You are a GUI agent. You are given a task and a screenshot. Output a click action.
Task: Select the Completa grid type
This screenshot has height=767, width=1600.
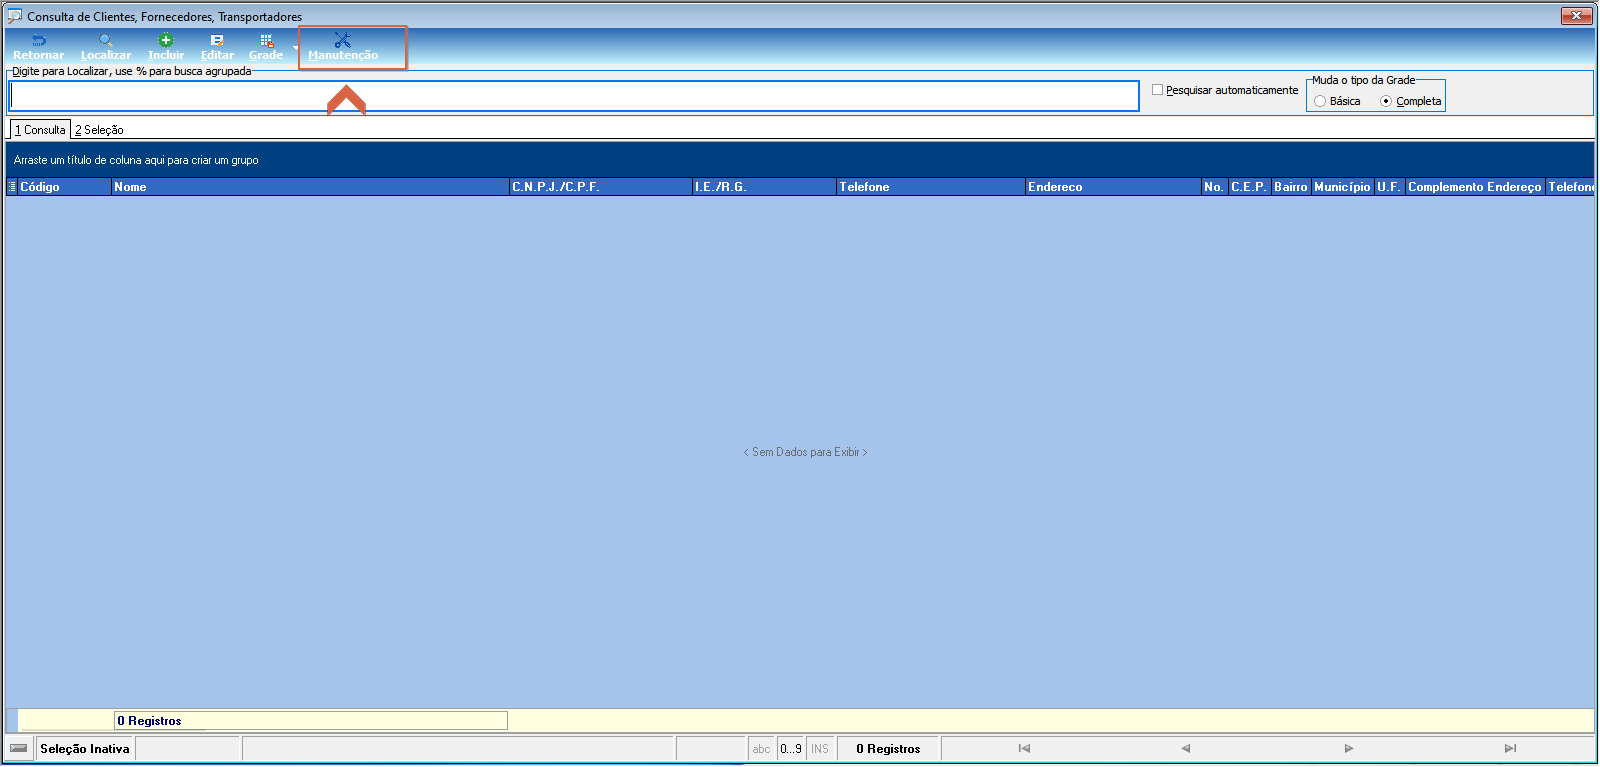1386,101
